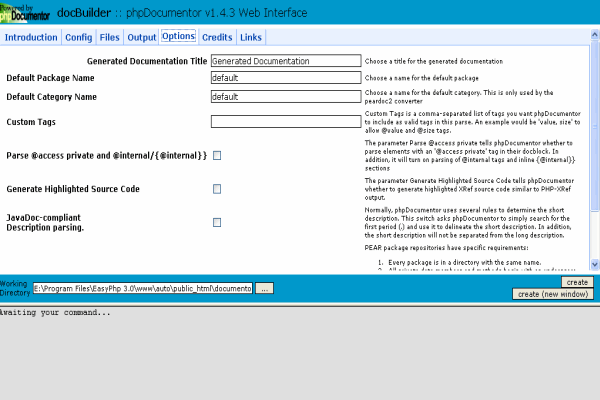Enable Parse @access private and @internal checkbox
600x400 pixels.
[x=217, y=156]
